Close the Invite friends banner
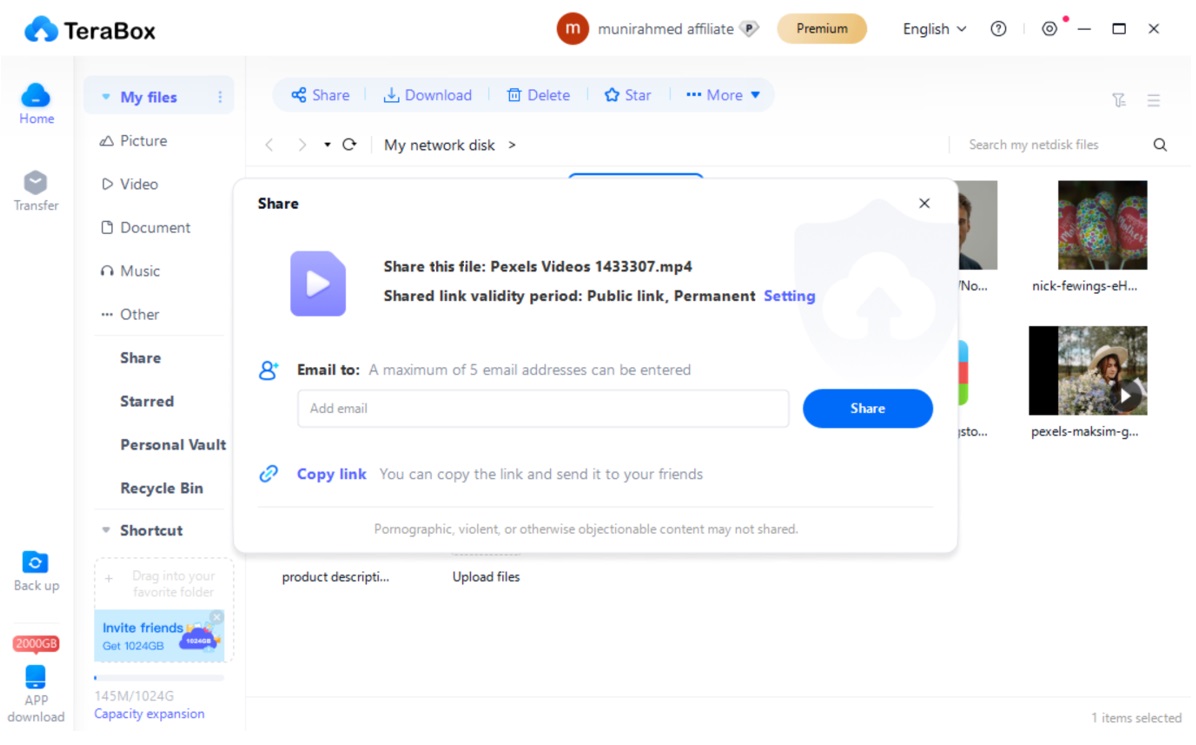Image resolution: width=1196 pixels, height=745 pixels. [x=217, y=617]
